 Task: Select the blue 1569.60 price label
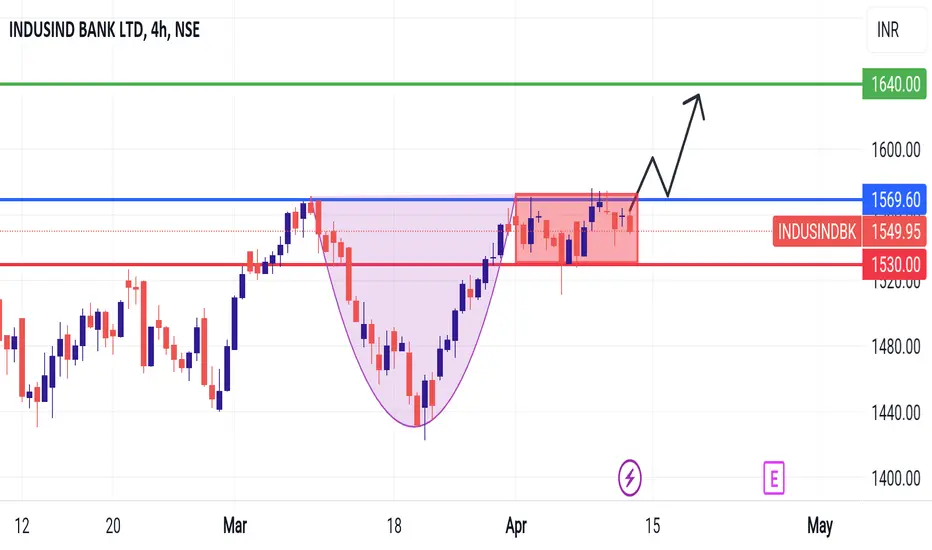tap(894, 200)
